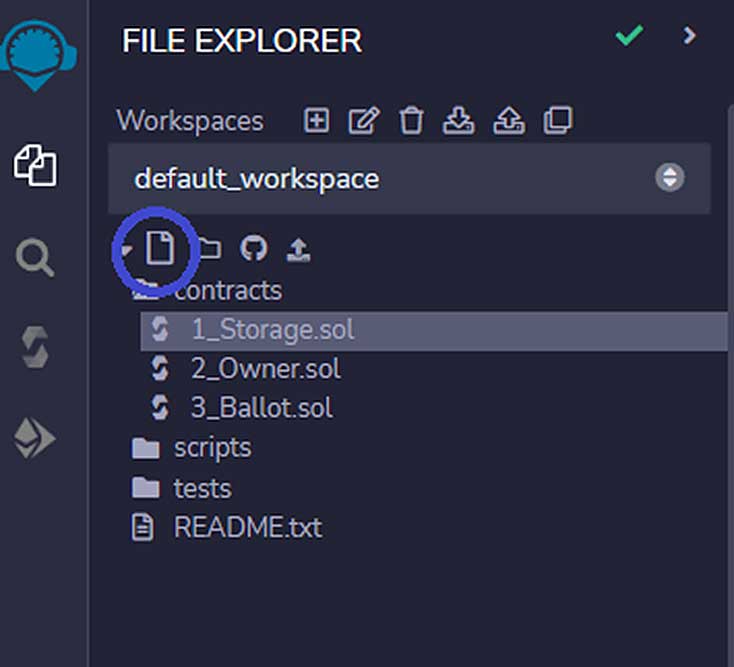Create a new file with circled icon
Viewport: 734px width, 667px height.
[160, 248]
